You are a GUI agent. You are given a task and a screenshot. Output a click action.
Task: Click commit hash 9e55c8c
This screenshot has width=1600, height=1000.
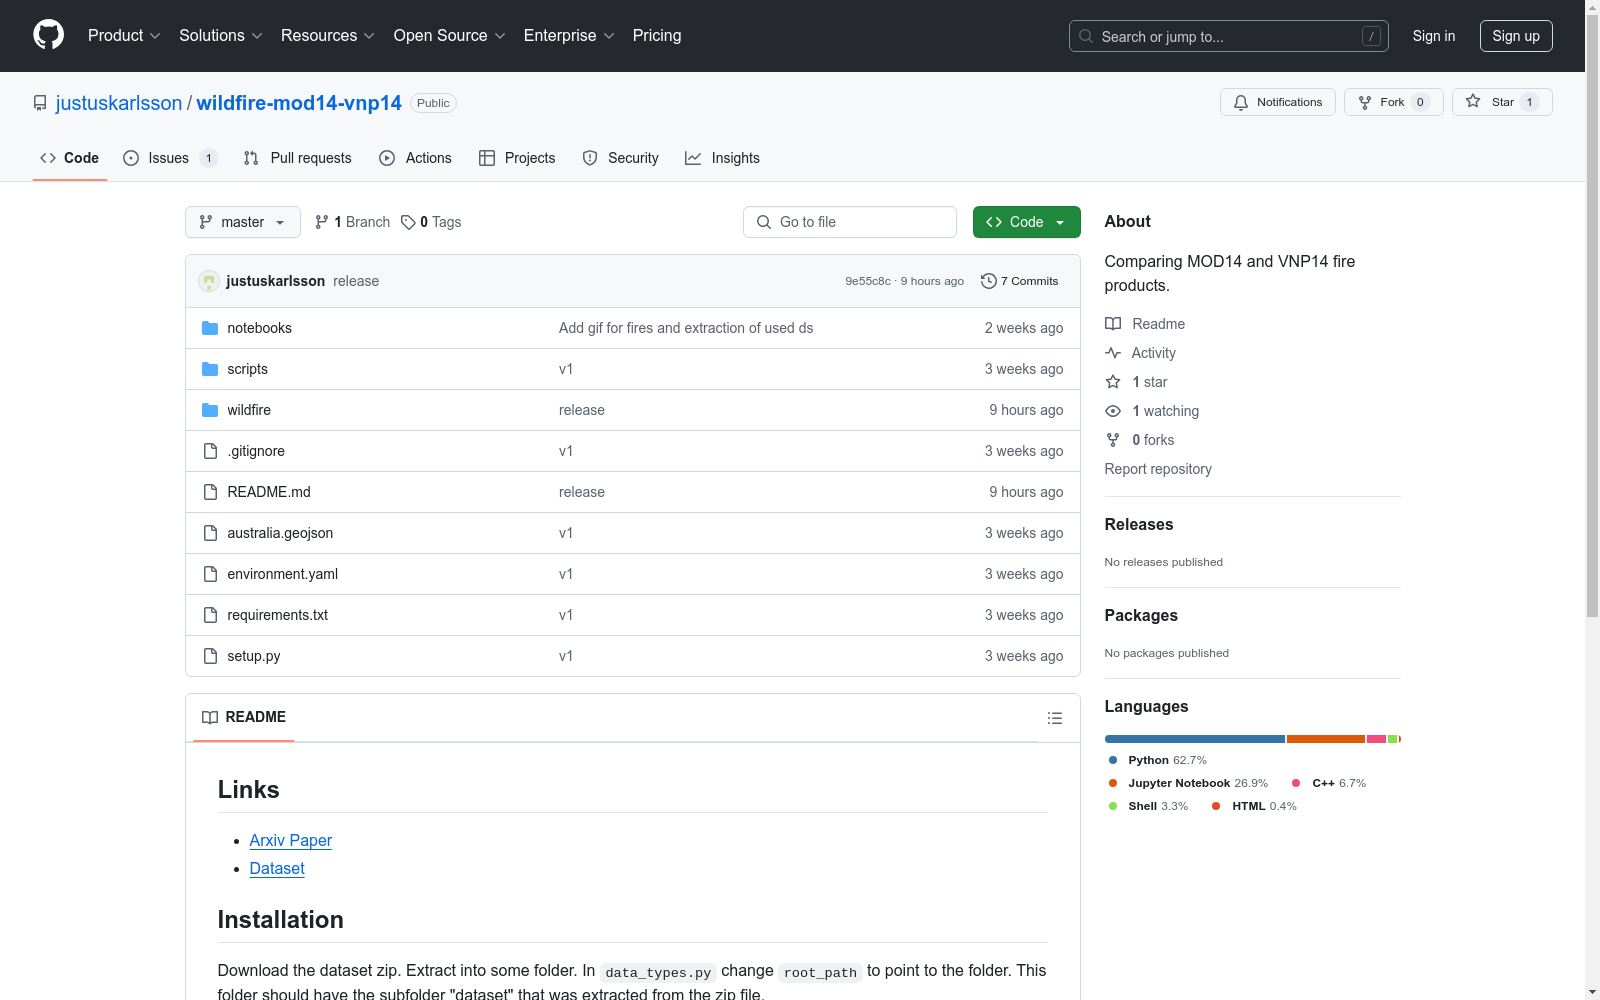(867, 281)
